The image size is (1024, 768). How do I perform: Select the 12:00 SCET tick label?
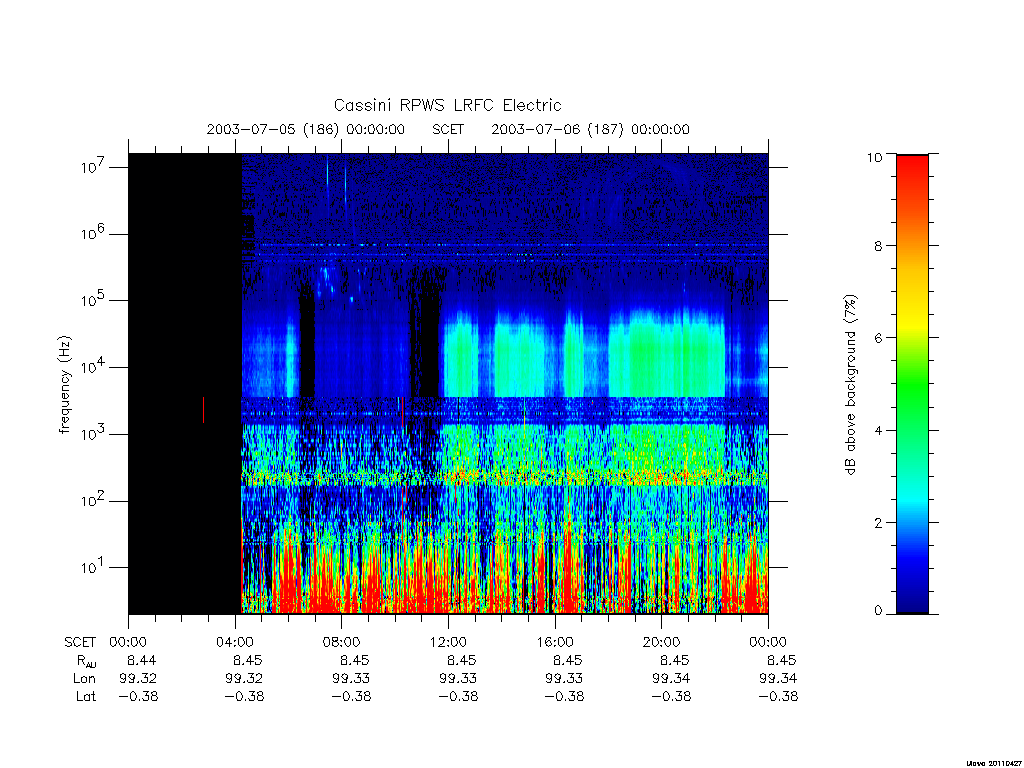[448, 642]
